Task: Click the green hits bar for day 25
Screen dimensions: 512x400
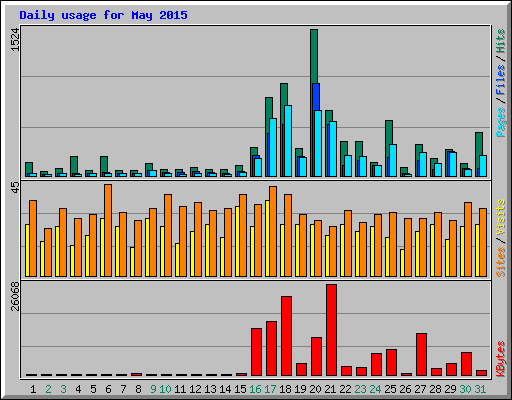Action: [x=389, y=133]
